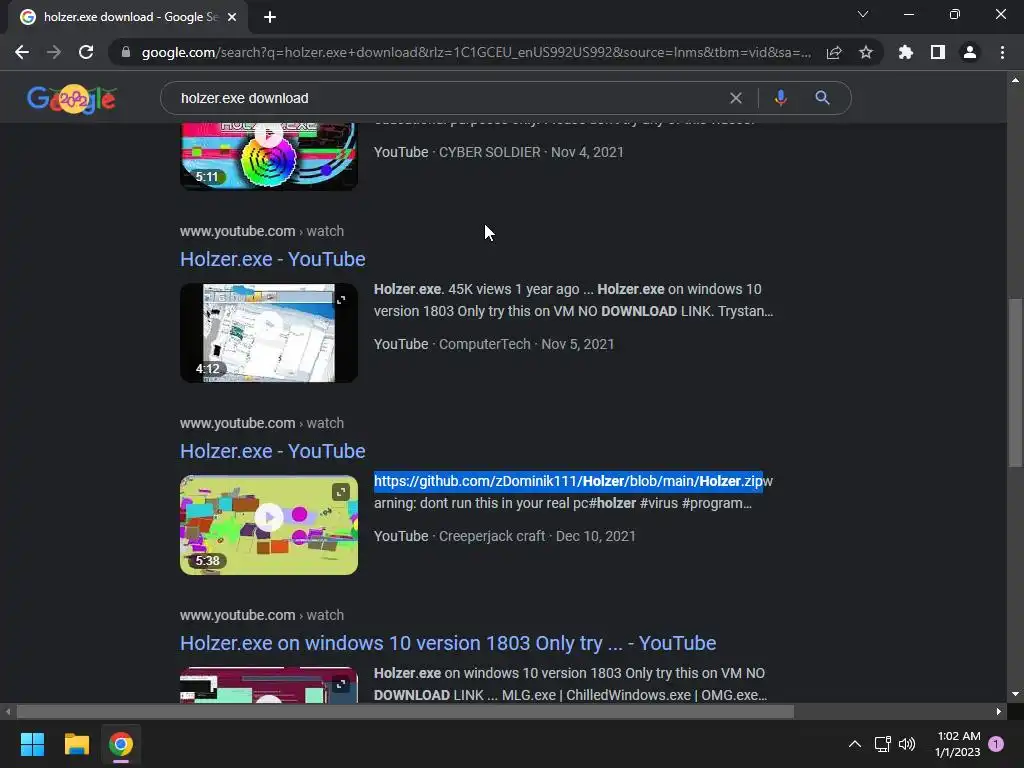This screenshot has height=768, width=1024.
Task: Open the notification badge in taskbar
Action: coord(996,744)
